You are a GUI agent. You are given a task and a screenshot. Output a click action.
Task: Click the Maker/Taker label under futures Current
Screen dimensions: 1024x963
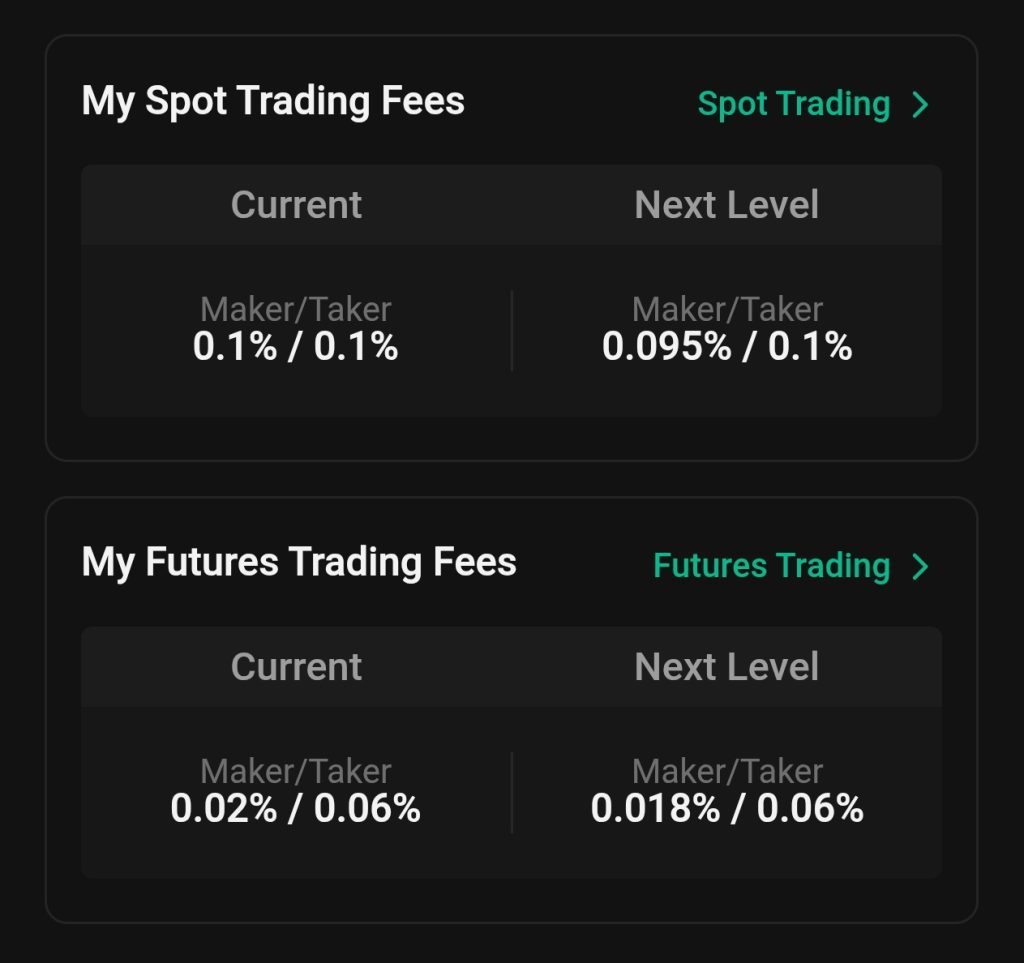tap(296, 771)
